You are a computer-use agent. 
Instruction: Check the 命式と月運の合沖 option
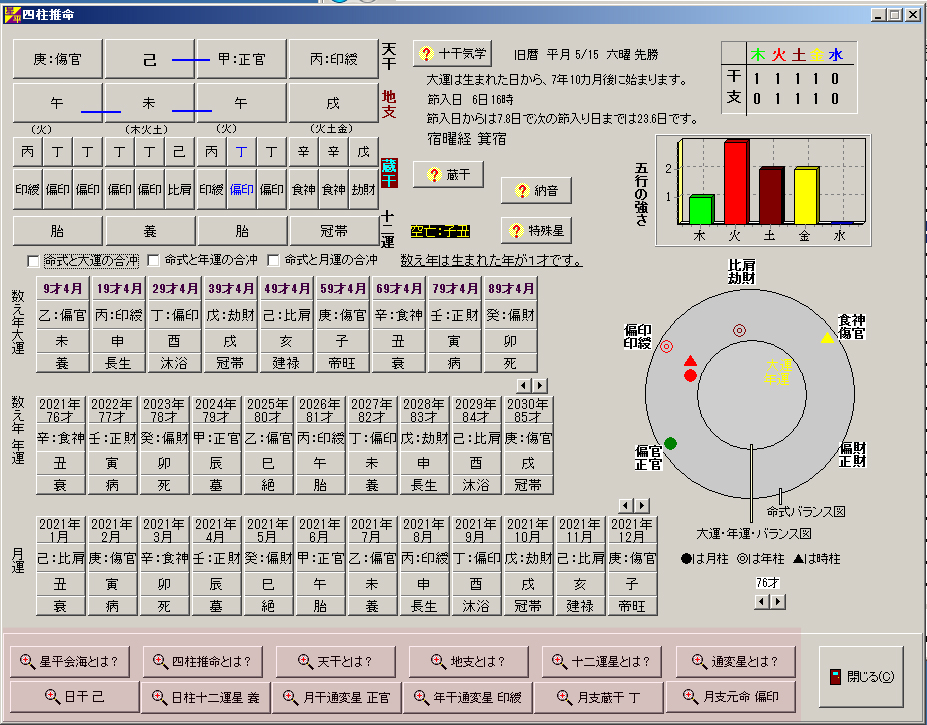[x=274, y=260]
